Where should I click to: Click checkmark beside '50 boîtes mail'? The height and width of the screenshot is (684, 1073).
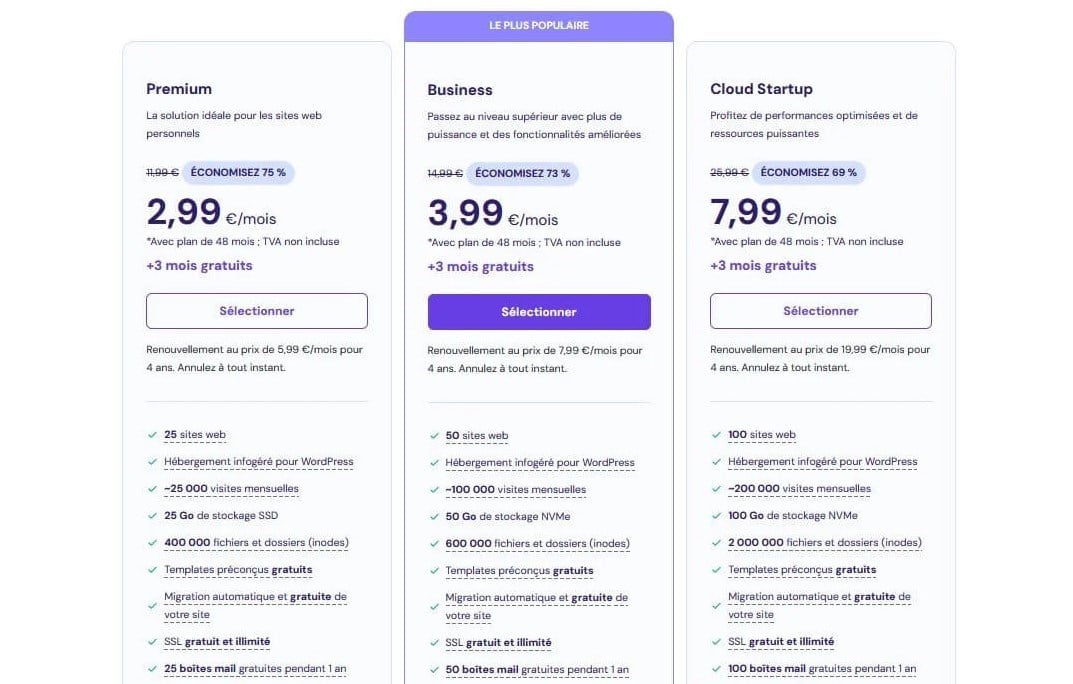[434, 671]
